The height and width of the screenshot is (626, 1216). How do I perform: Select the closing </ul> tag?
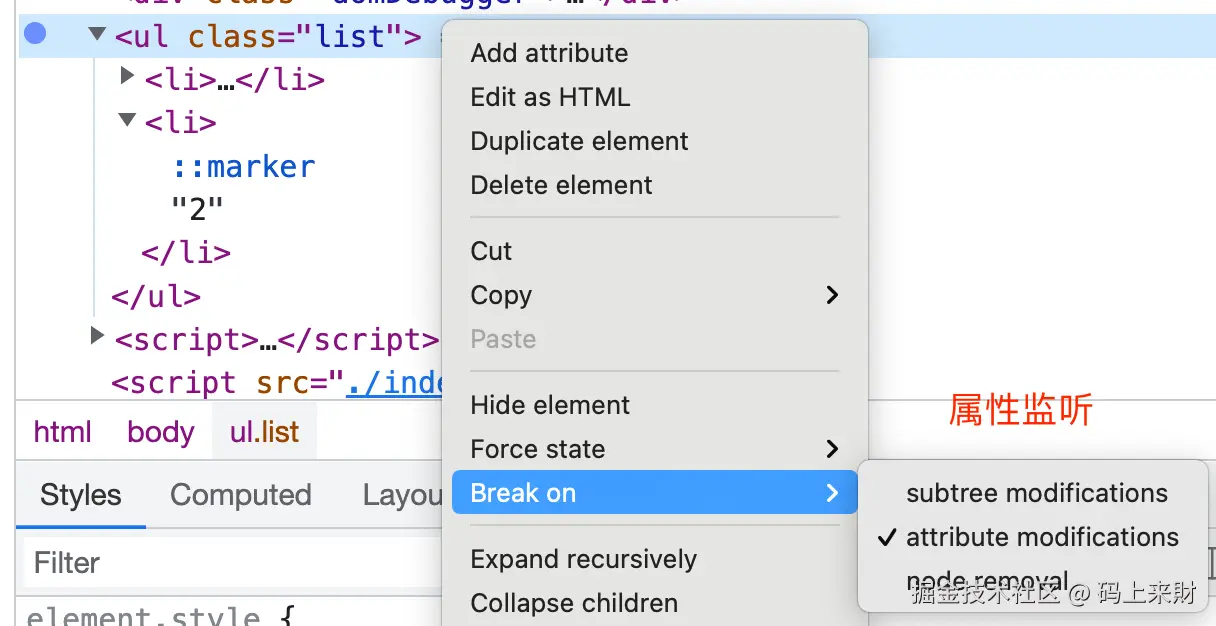point(156,297)
